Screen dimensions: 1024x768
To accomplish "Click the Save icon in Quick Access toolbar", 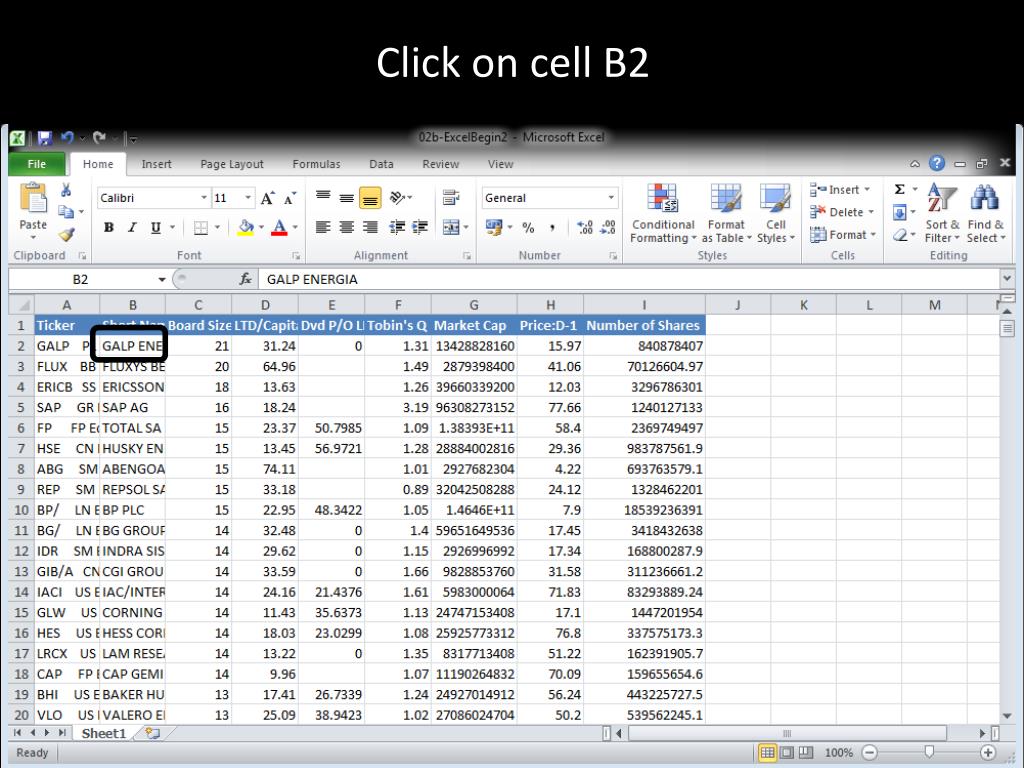I will [44, 138].
